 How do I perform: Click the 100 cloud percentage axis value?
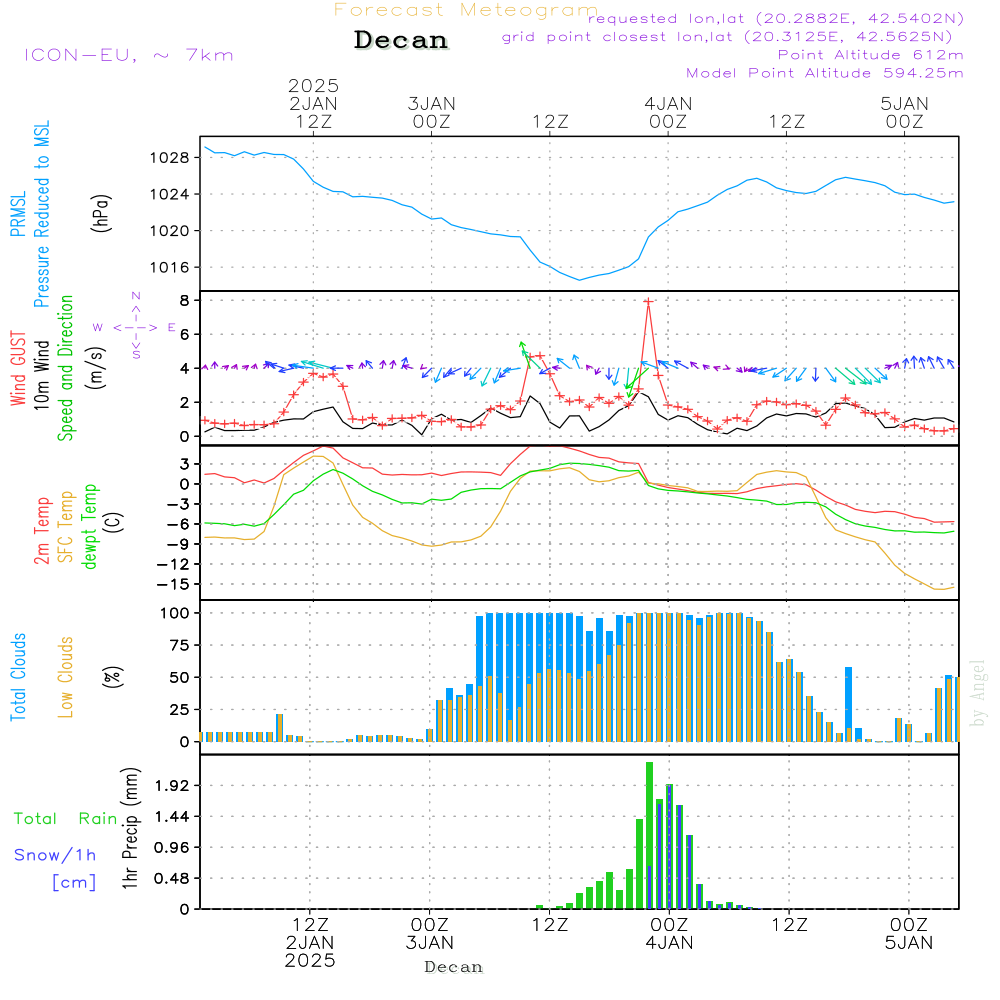click(x=175, y=614)
